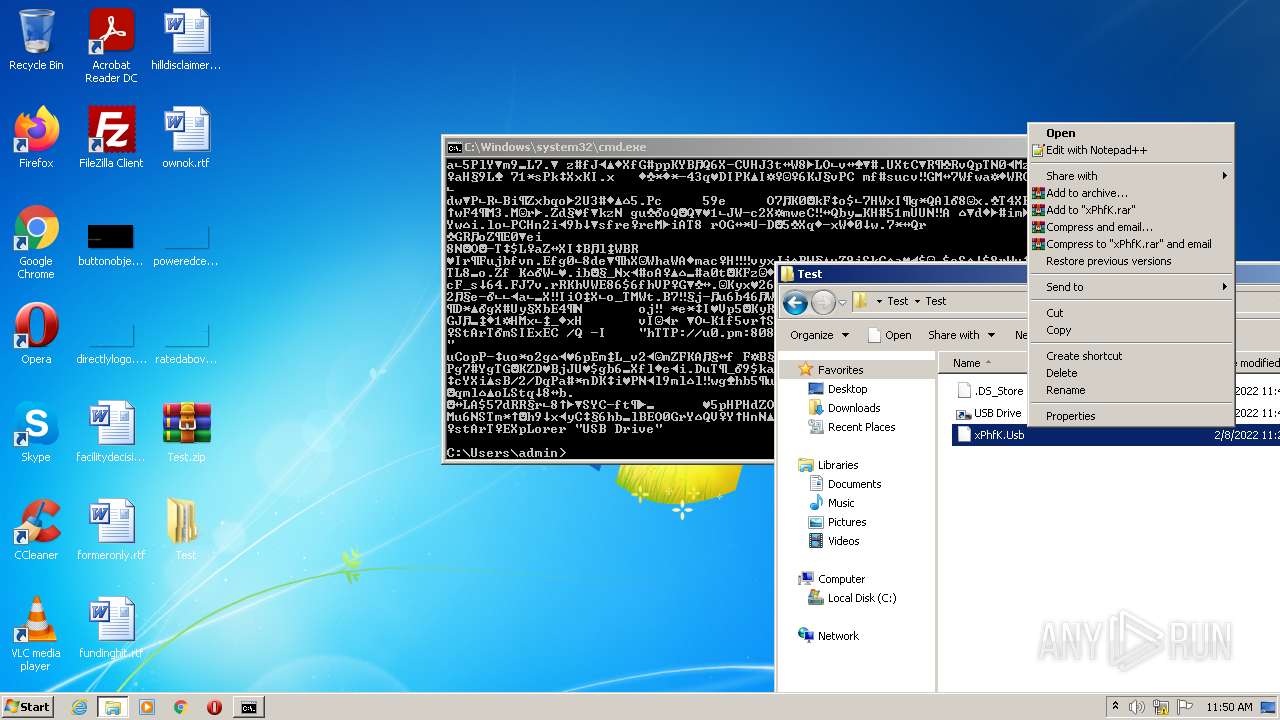
Task: Click Computer in navigation pane
Action: point(841,579)
